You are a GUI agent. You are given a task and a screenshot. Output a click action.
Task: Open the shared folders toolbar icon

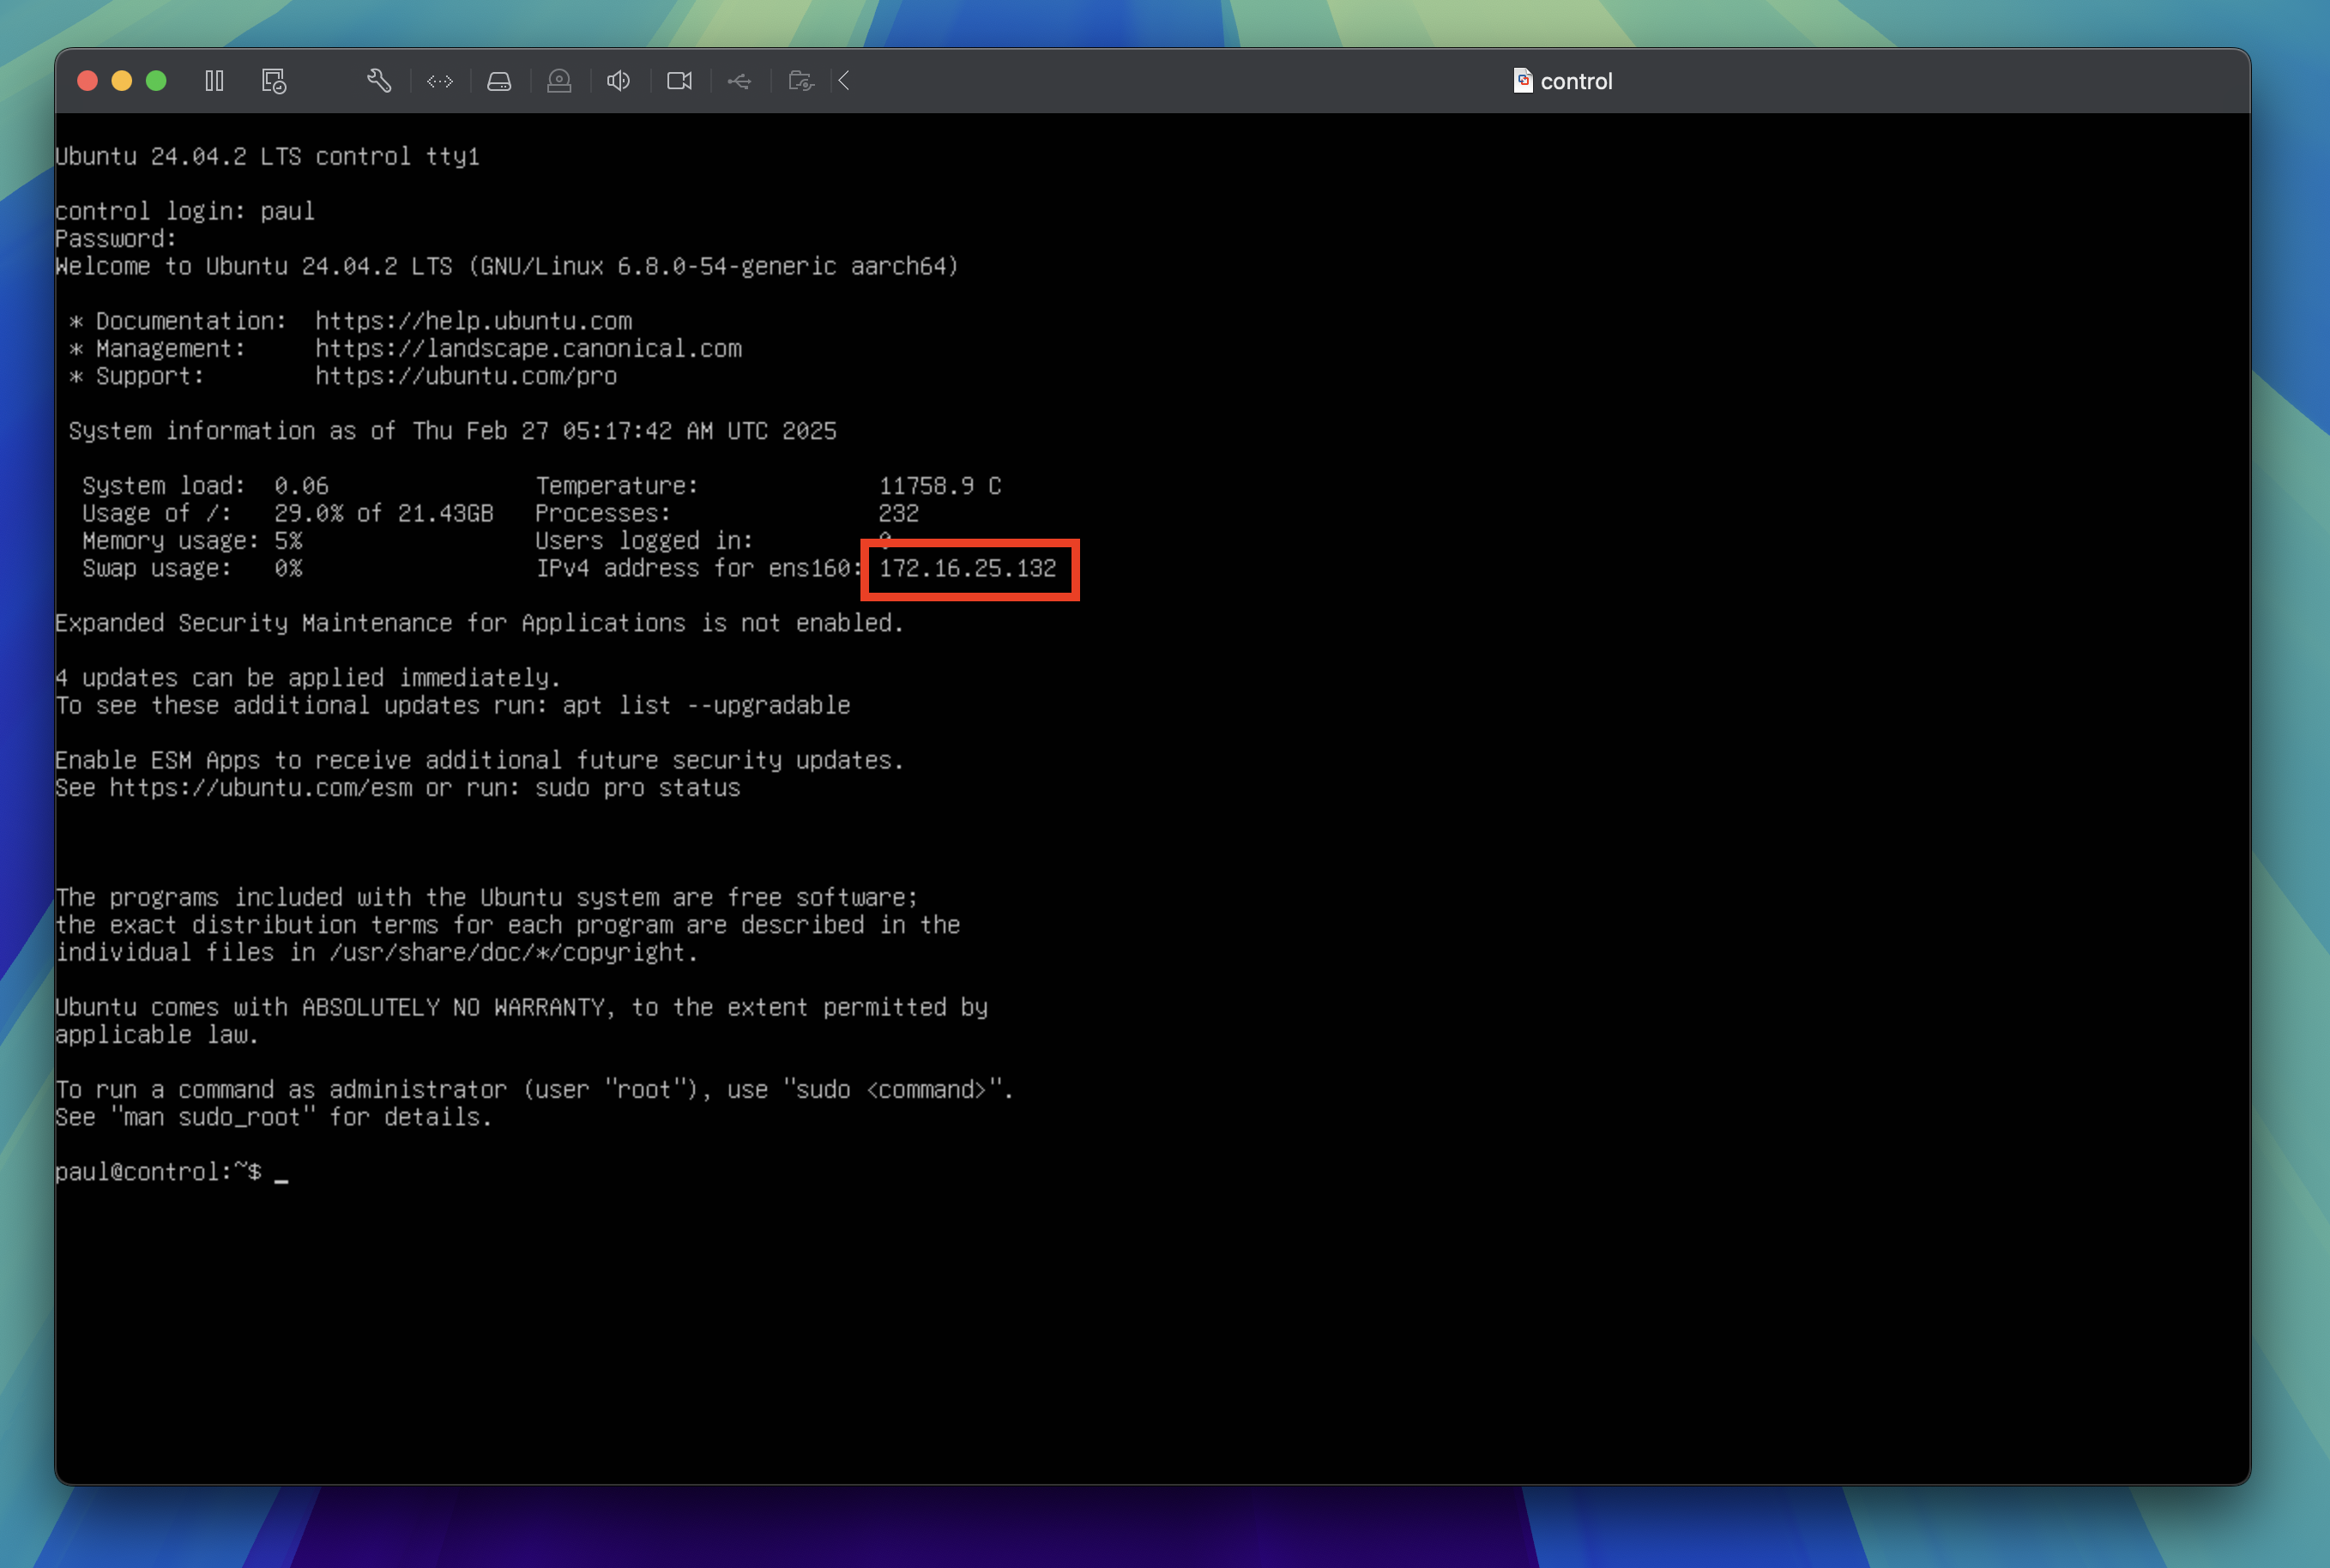pos(801,81)
